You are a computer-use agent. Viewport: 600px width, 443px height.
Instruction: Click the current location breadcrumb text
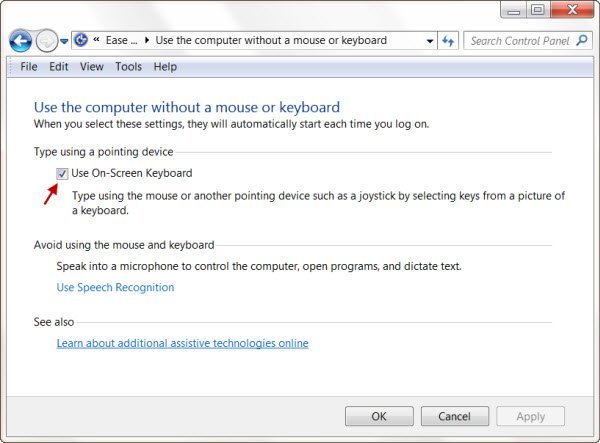tap(271, 40)
